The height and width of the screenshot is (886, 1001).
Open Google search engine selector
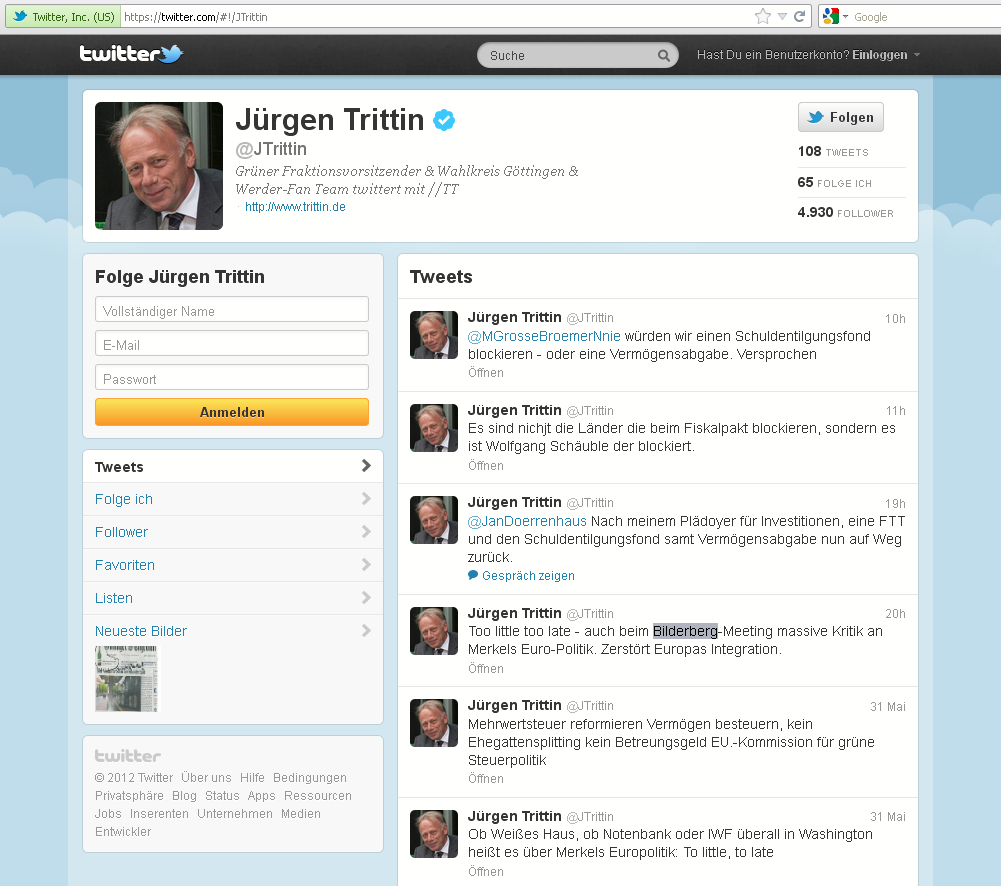(x=836, y=17)
